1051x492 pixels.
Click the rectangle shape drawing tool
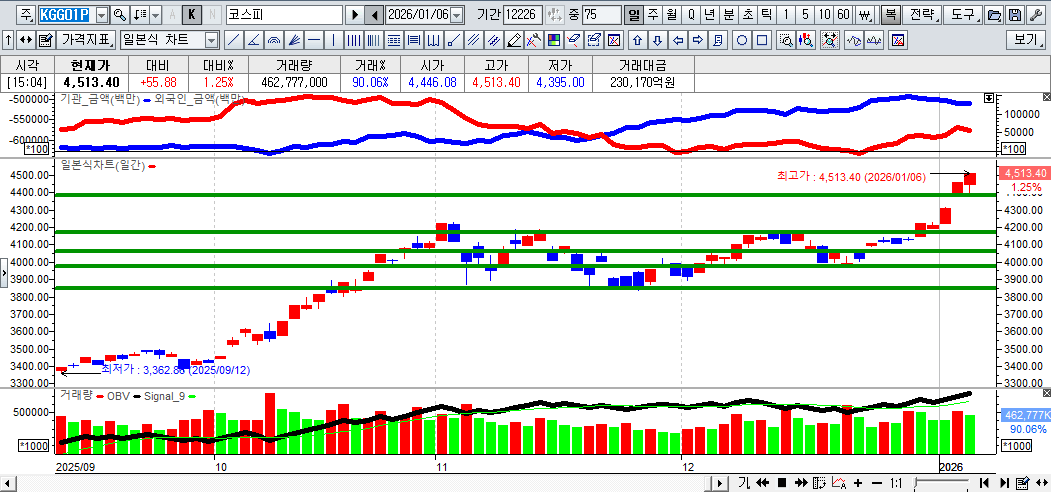pos(762,40)
